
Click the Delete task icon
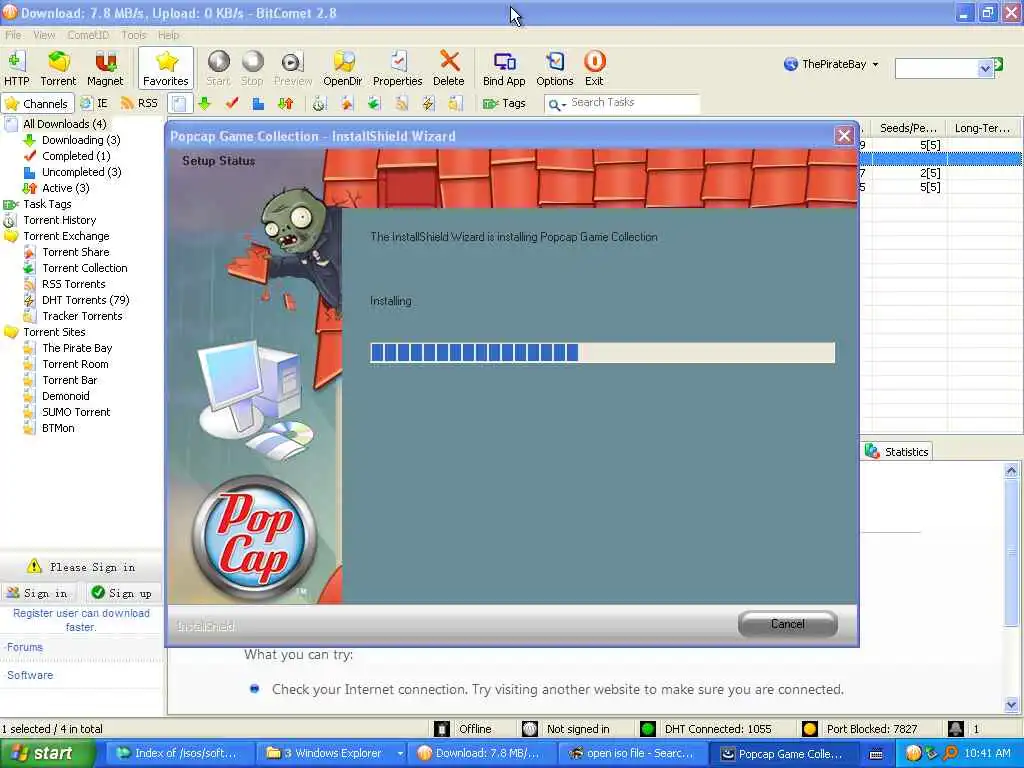pyautogui.click(x=449, y=68)
